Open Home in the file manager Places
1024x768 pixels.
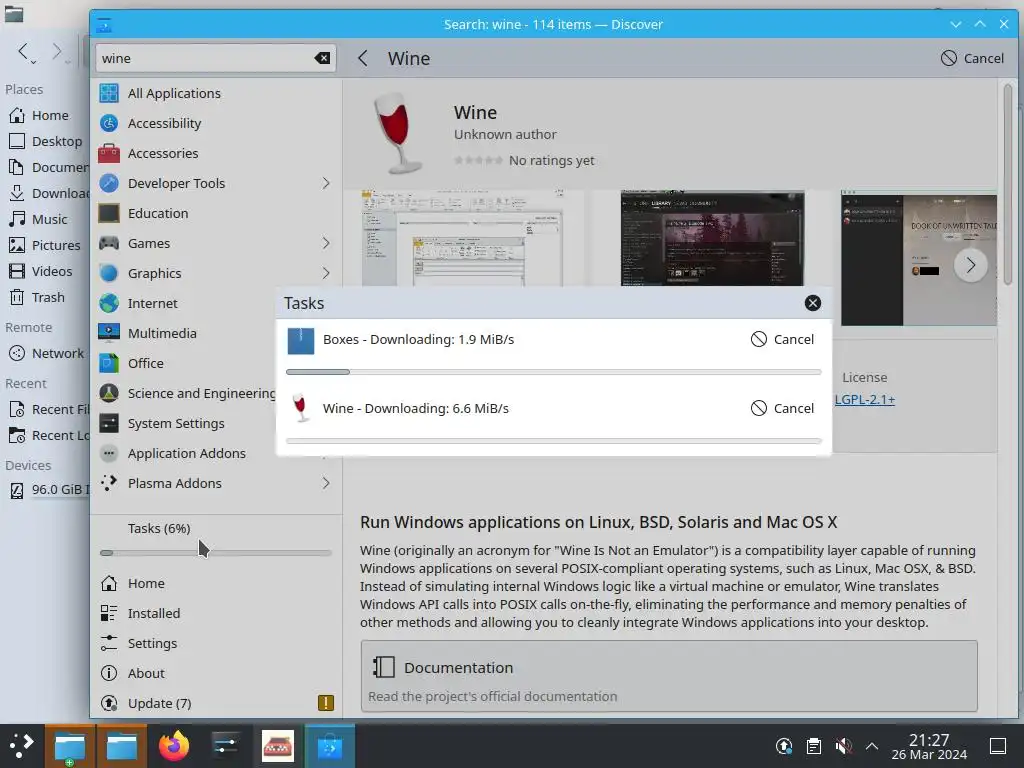click(x=43, y=116)
